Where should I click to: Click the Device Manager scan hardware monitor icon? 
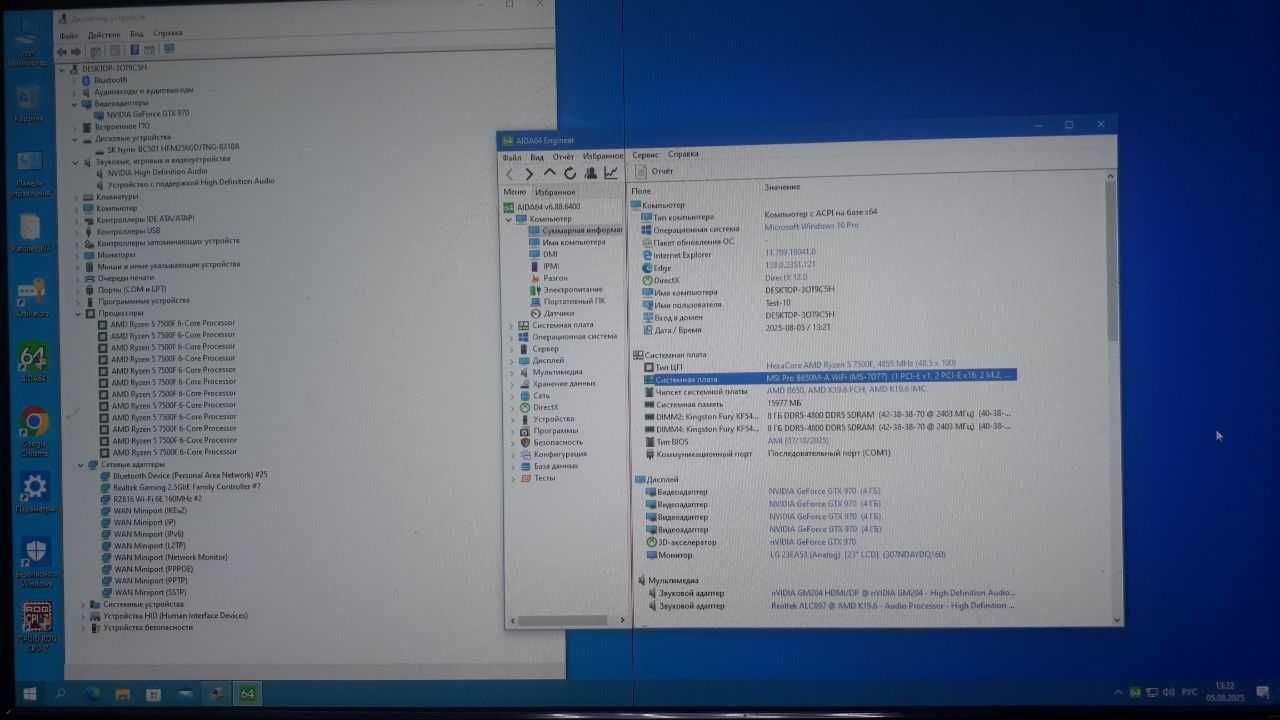169,49
